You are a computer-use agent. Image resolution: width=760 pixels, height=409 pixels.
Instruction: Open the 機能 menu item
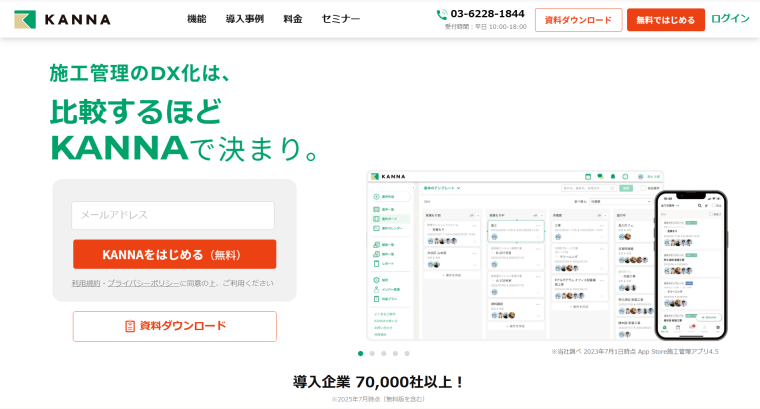196,19
